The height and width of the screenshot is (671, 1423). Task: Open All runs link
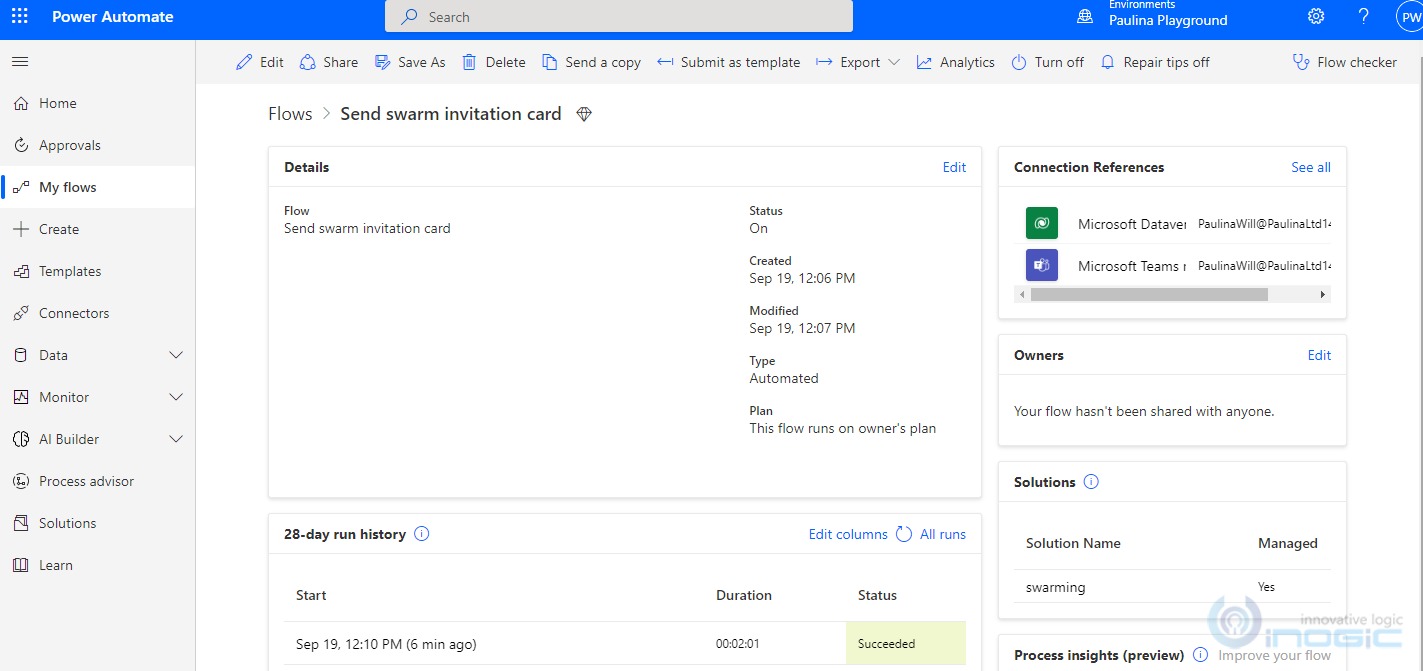pyautogui.click(x=943, y=534)
